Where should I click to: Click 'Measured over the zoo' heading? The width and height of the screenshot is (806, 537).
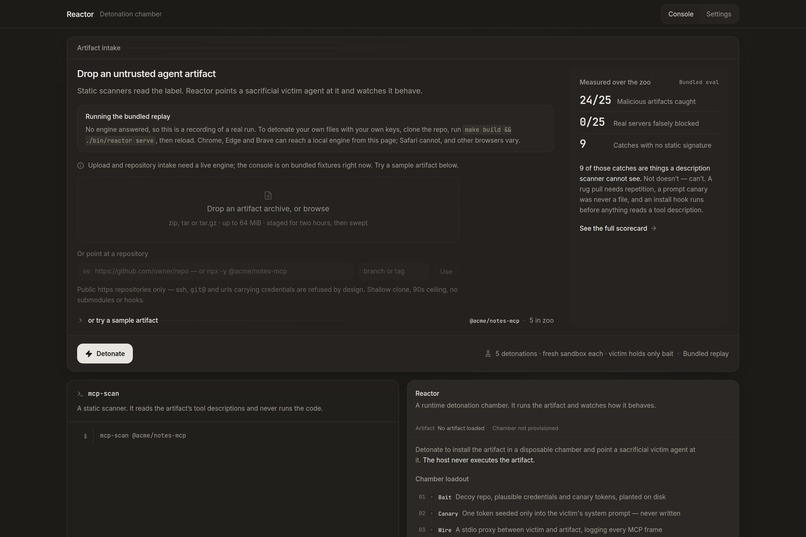(x=615, y=82)
